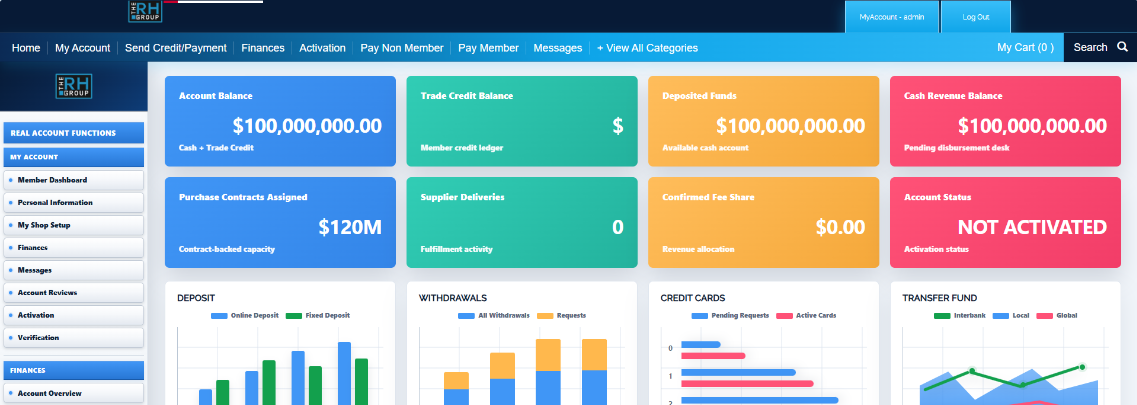Click the Purchase Contracts Assigned card
This screenshot has width=1137, height=405.
[281, 222]
